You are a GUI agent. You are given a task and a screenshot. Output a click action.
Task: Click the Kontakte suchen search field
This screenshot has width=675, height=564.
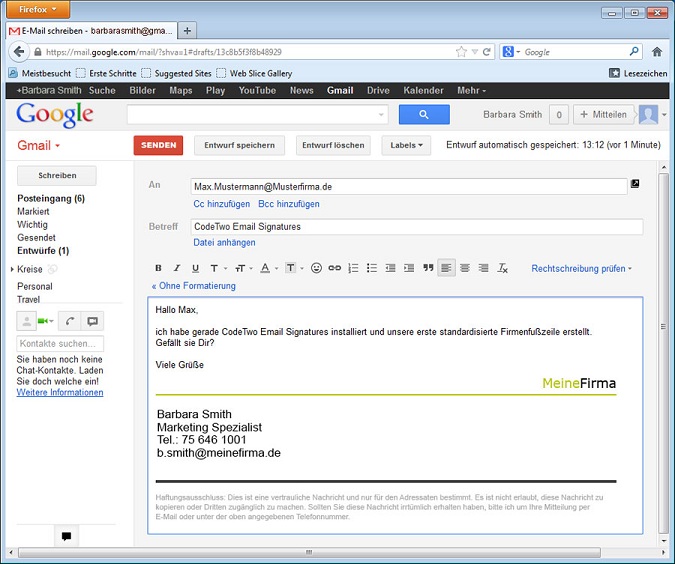click(60, 344)
